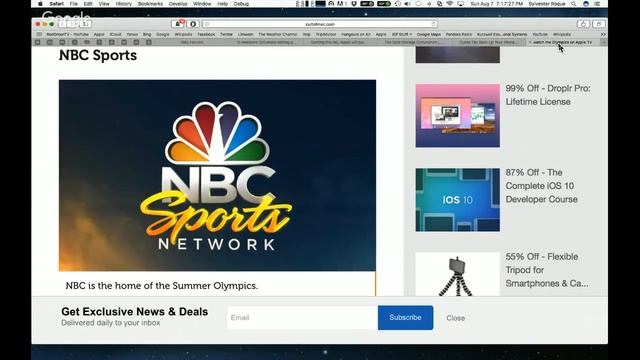Toggle the Safari sidebar button
The height and width of the screenshot is (360, 640).
coord(85,24)
